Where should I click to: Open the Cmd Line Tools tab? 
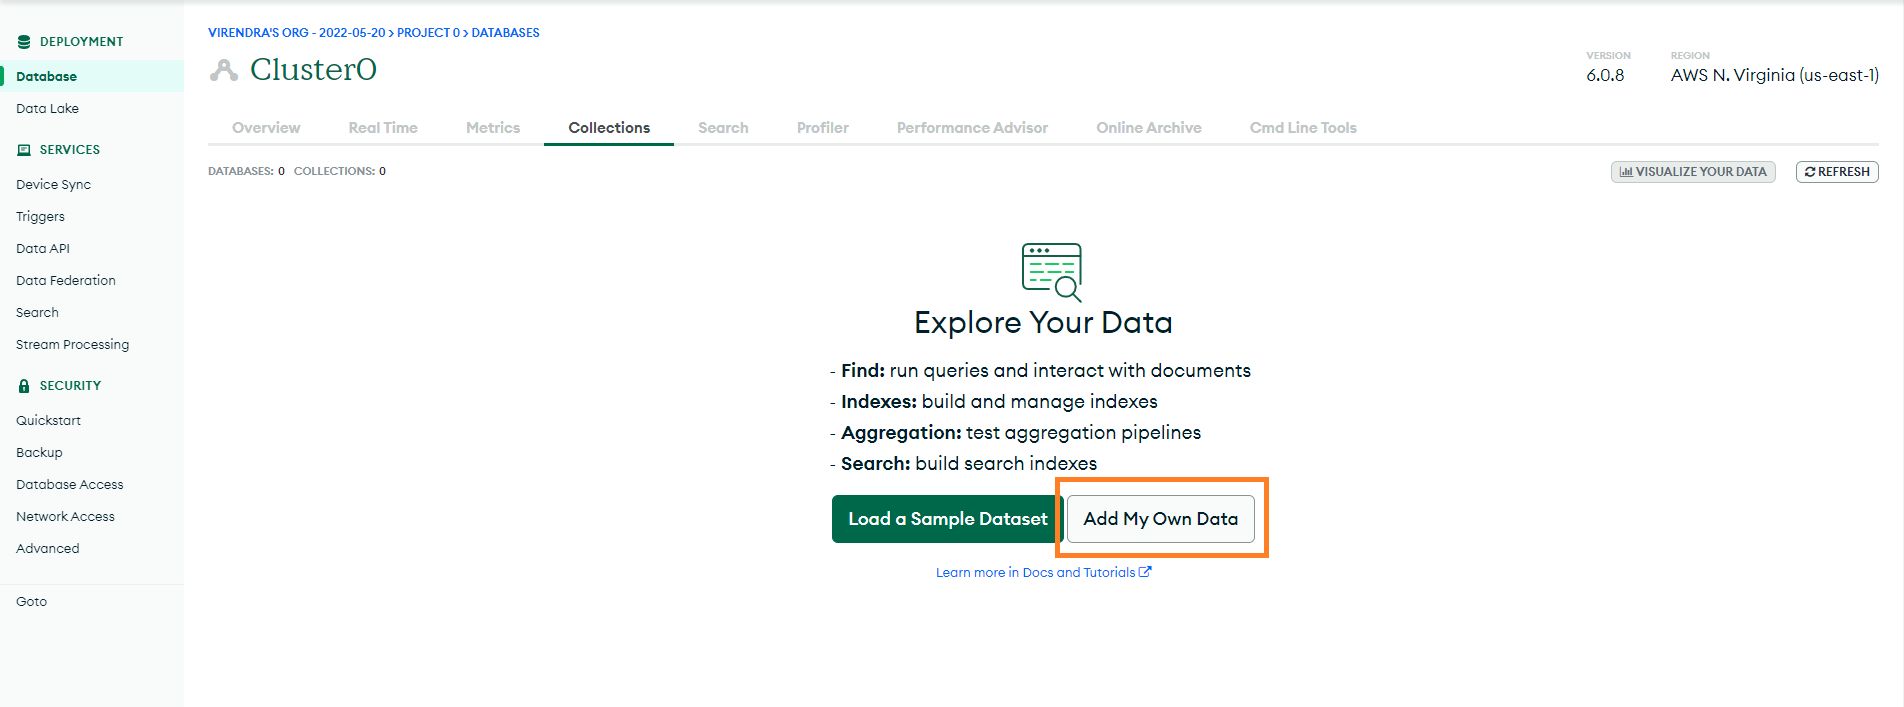pos(1303,128)
